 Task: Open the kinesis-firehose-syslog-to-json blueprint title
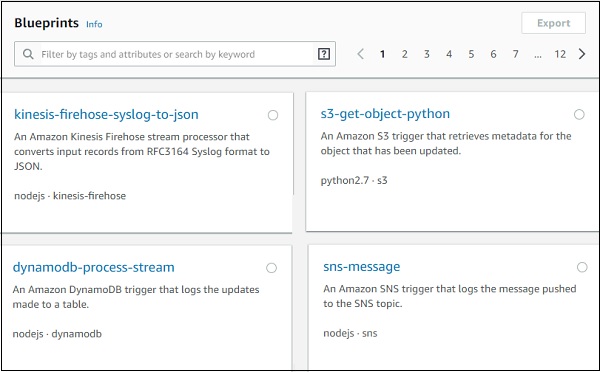[x=106, y=114]
